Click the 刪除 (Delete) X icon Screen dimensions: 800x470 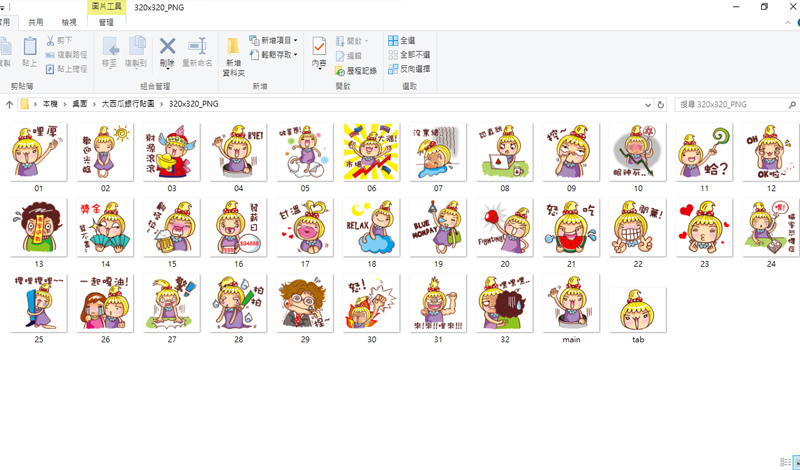(x=167, y=46)
